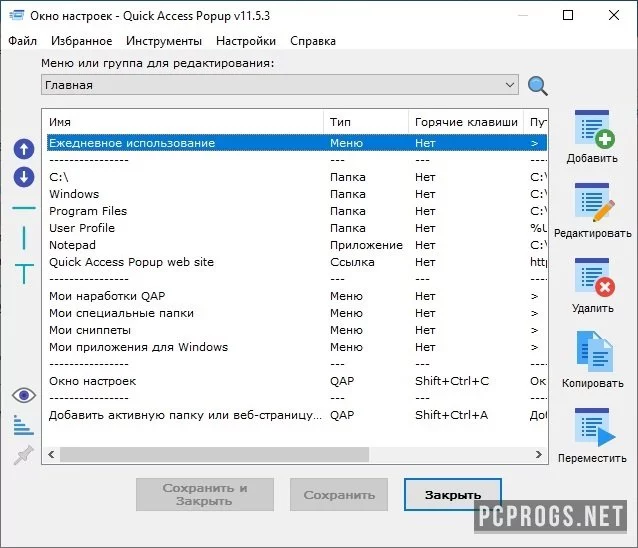
Task: Select the Program Files row
Action: (x=297, y=211)
